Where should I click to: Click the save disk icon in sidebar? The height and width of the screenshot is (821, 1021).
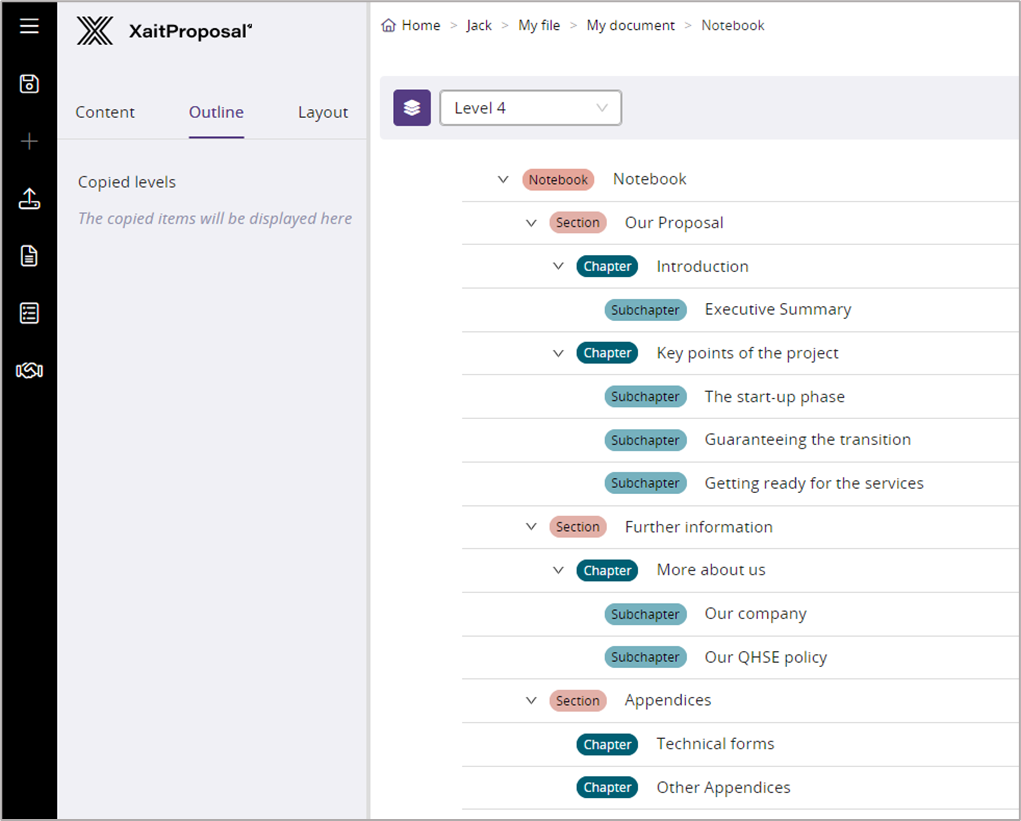point(29,84)
